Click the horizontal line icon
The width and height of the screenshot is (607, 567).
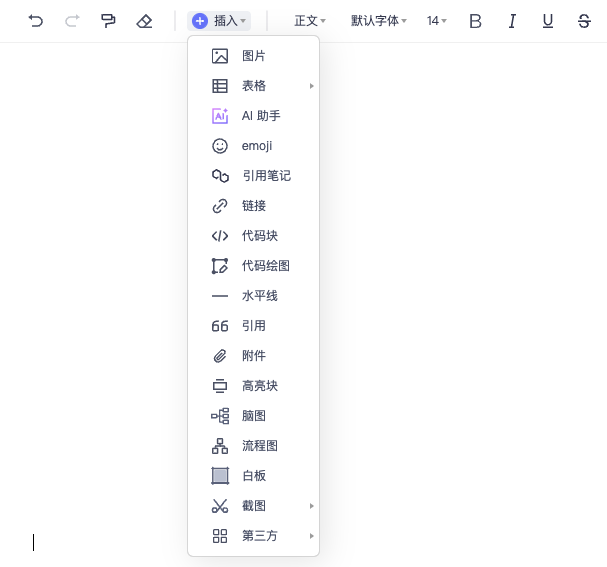coord(220,296)
